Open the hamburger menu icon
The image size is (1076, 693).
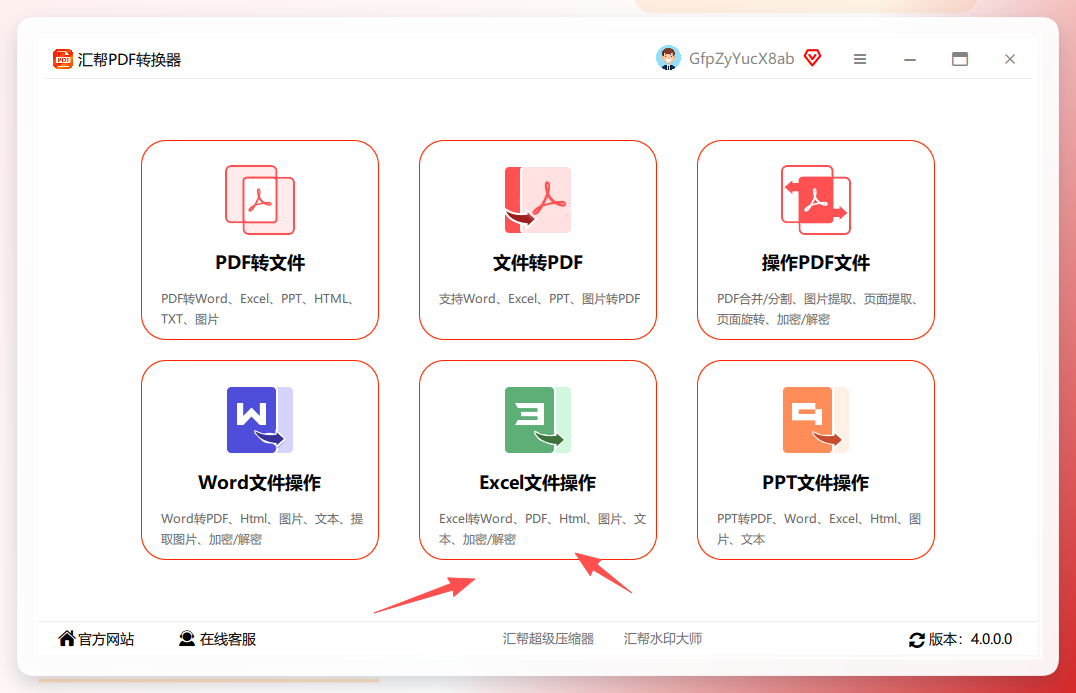click(x=860, y=59)
